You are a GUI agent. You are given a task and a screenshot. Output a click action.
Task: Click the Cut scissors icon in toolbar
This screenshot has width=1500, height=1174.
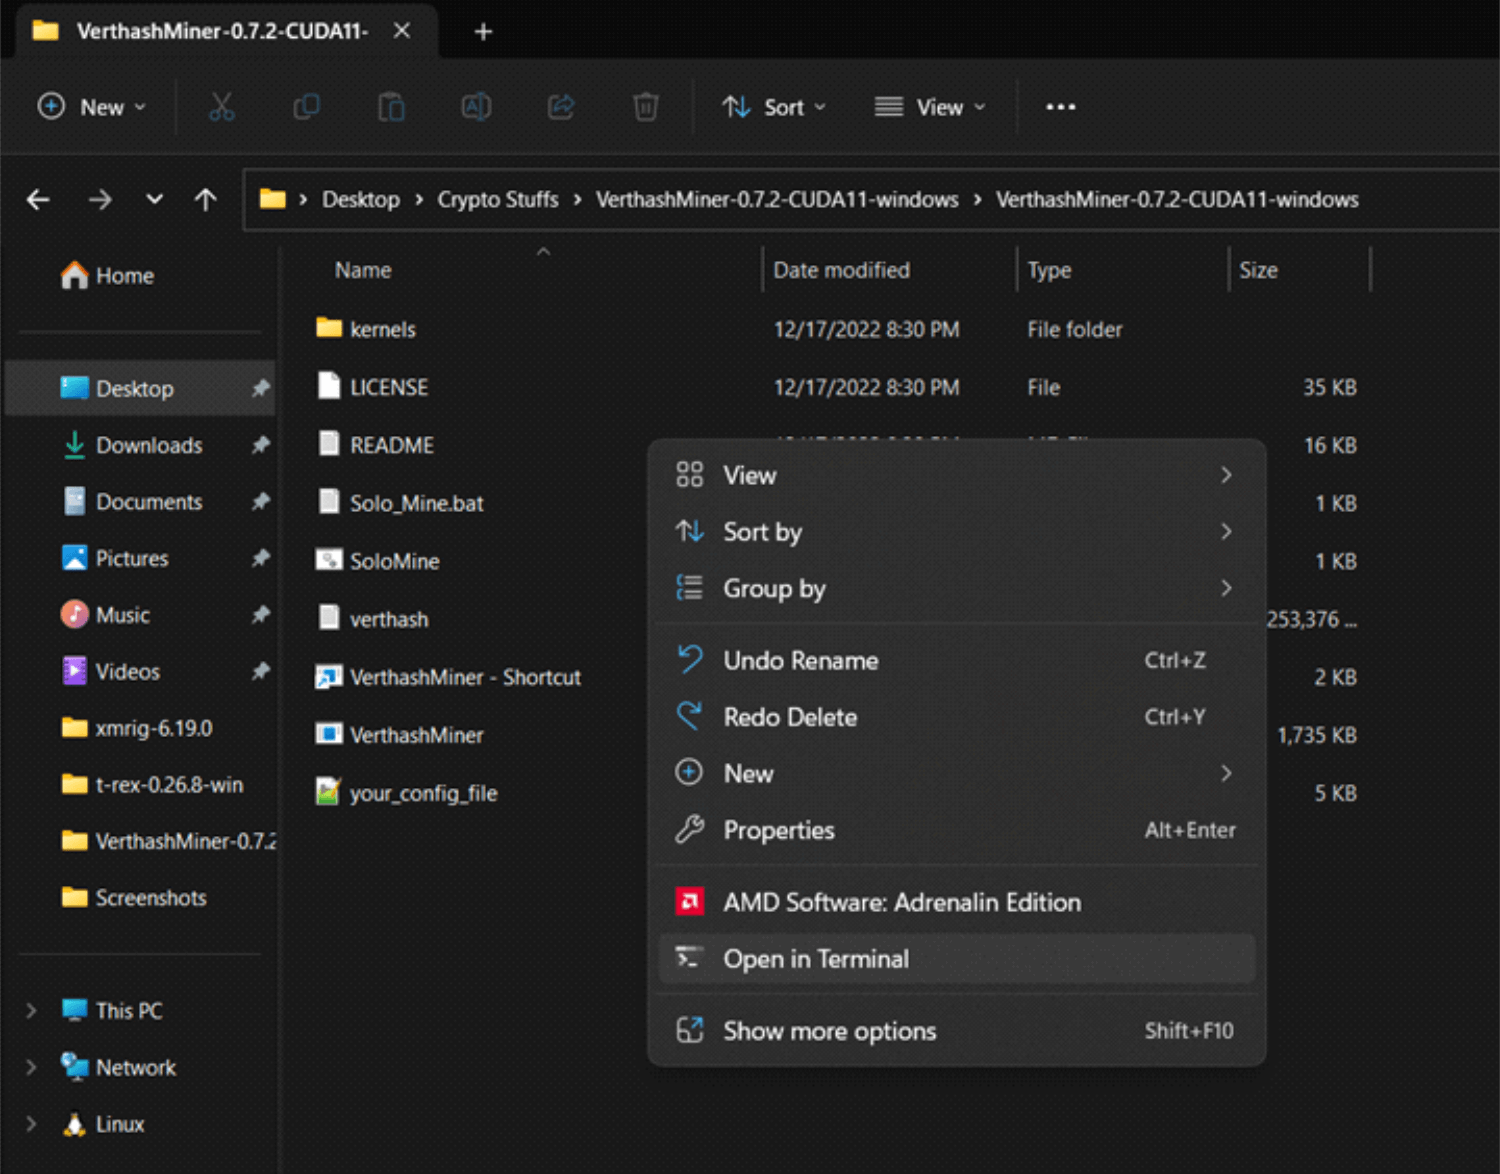coord(221,107)
